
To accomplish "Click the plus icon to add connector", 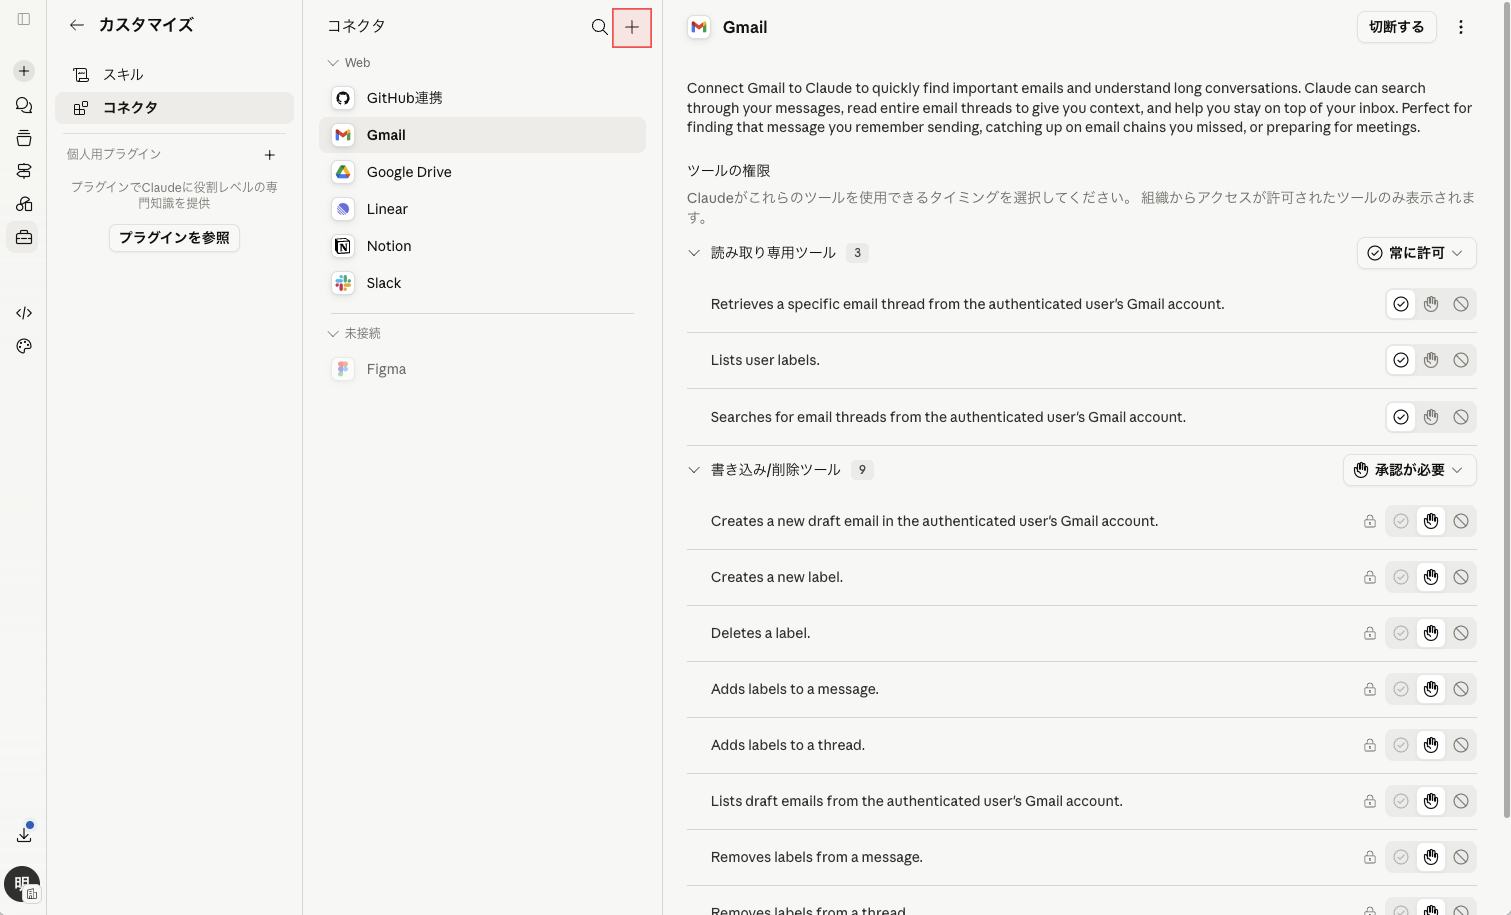I will coord(632,27).
